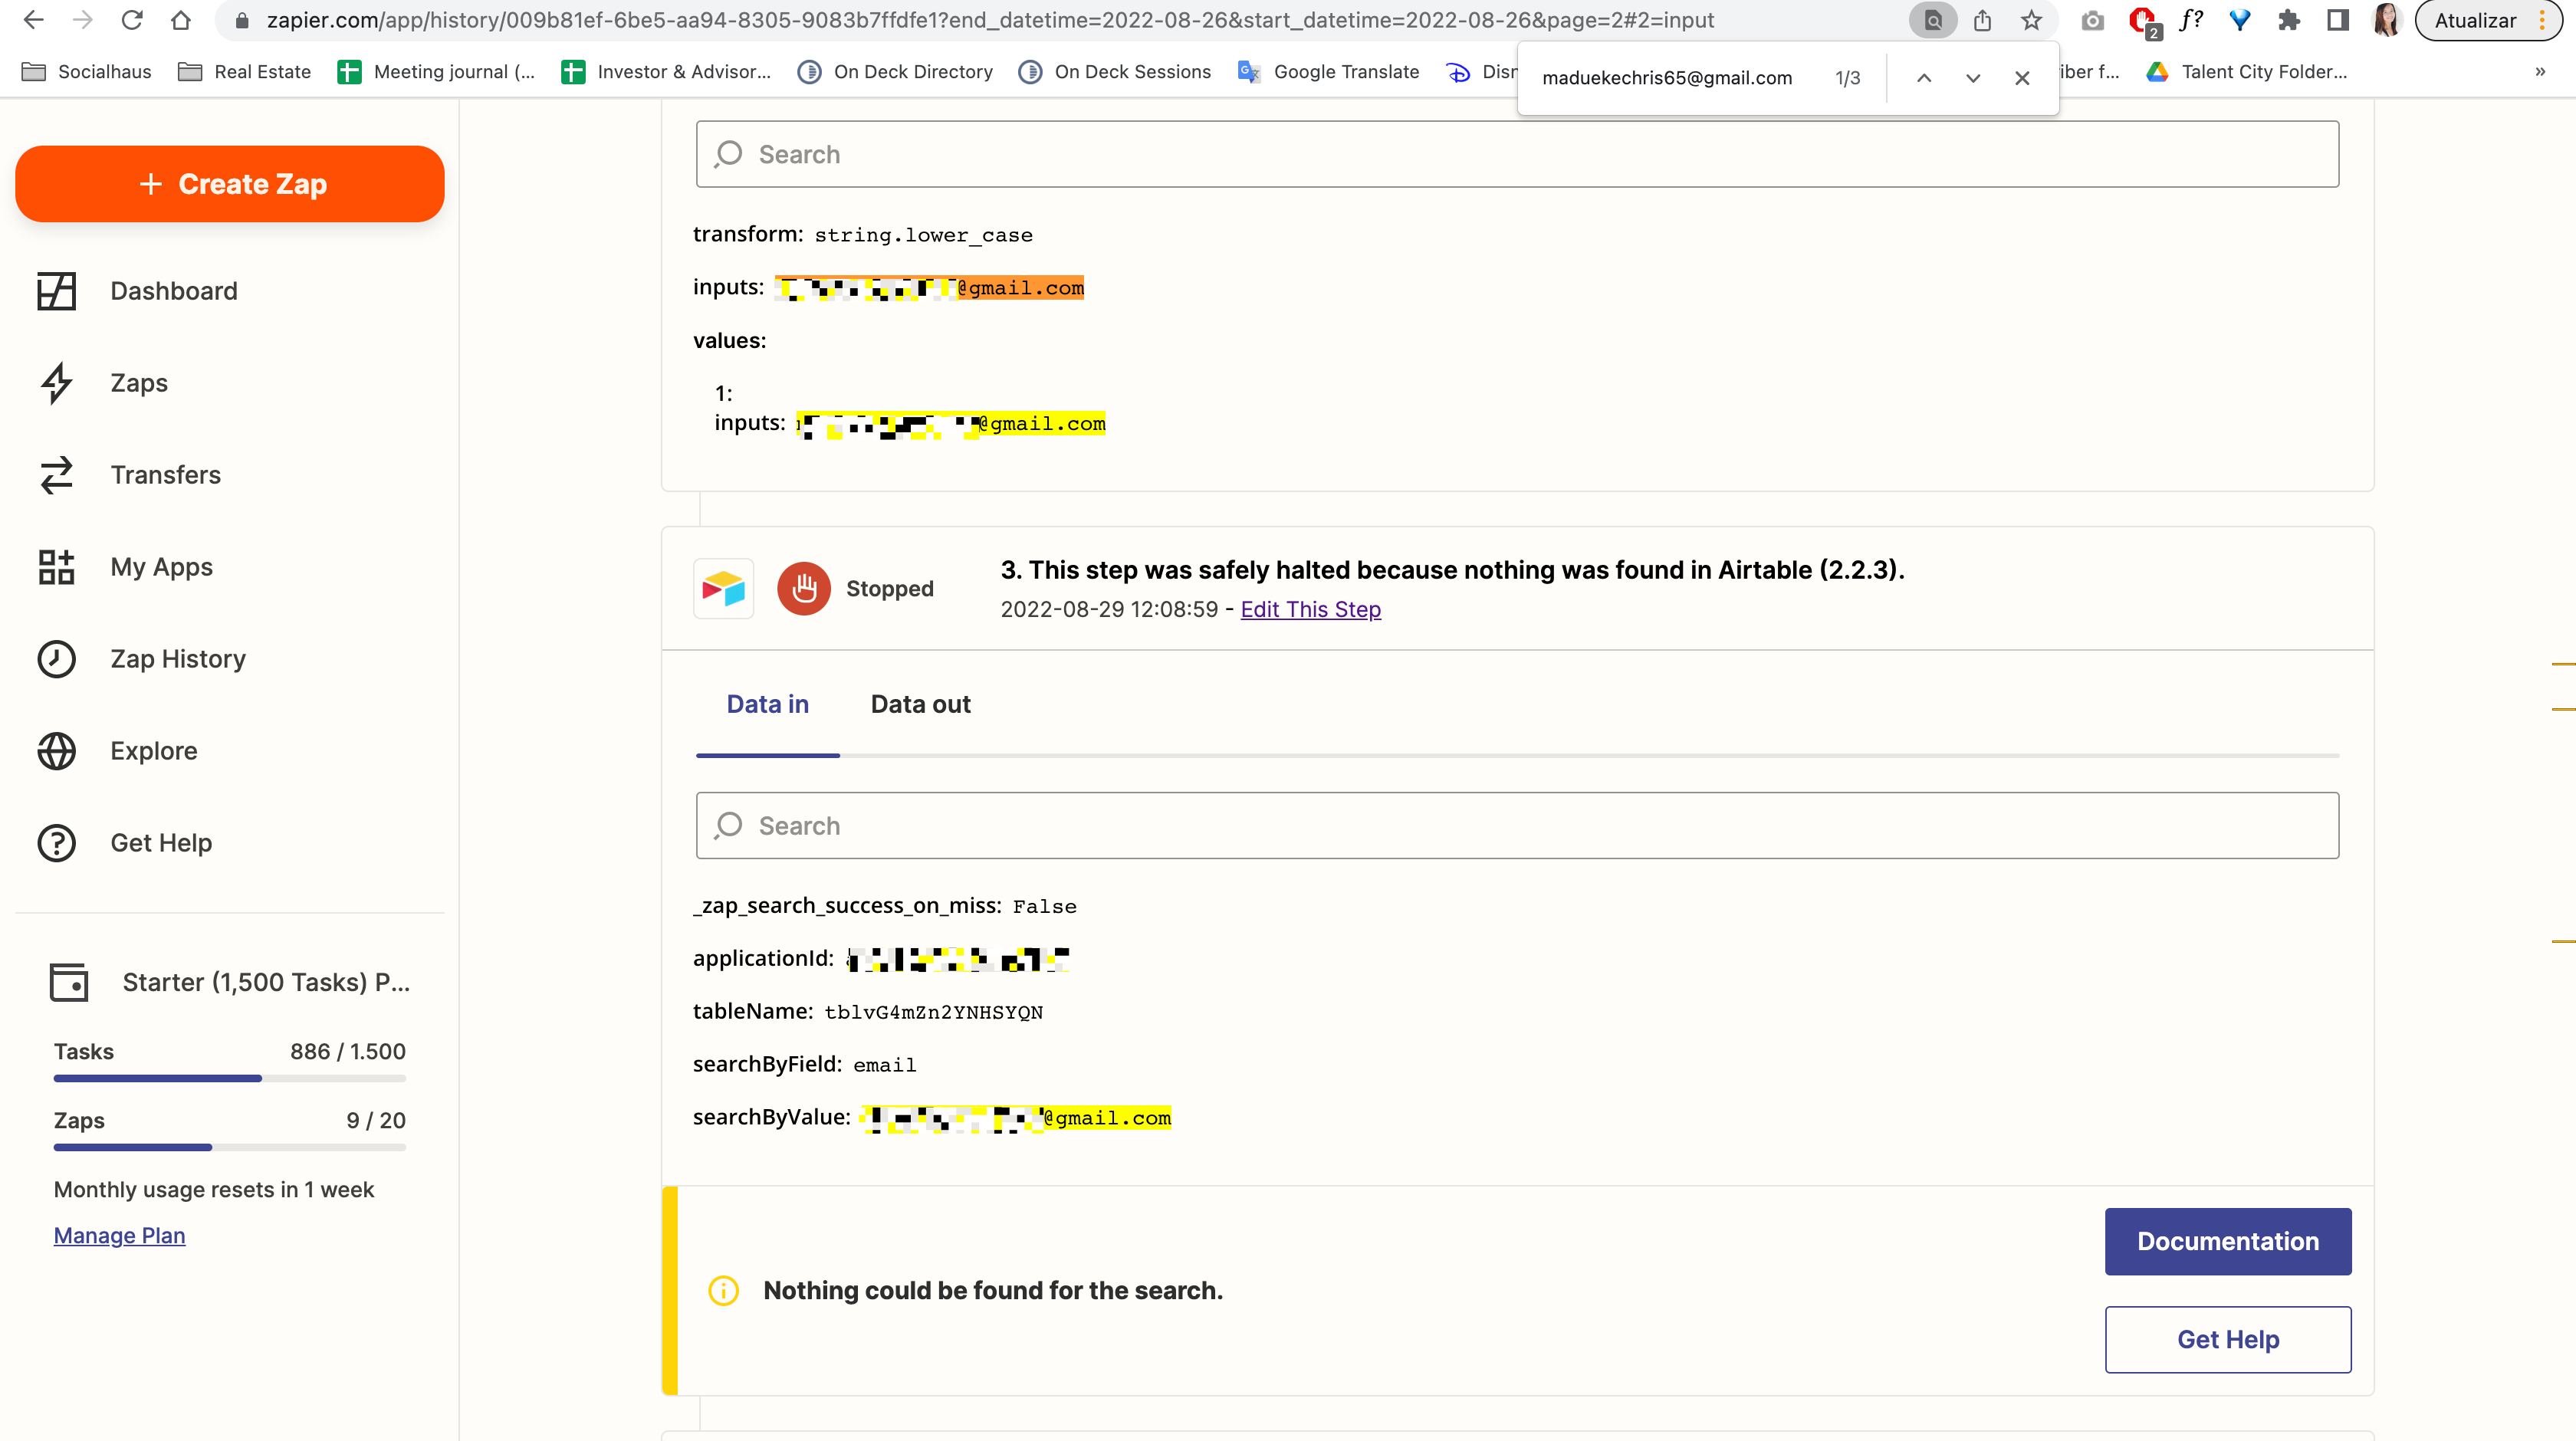Click the find-in-page lens icon in address bar
Viewport: 2576px width, 1441px height.
pos(1933,20)
